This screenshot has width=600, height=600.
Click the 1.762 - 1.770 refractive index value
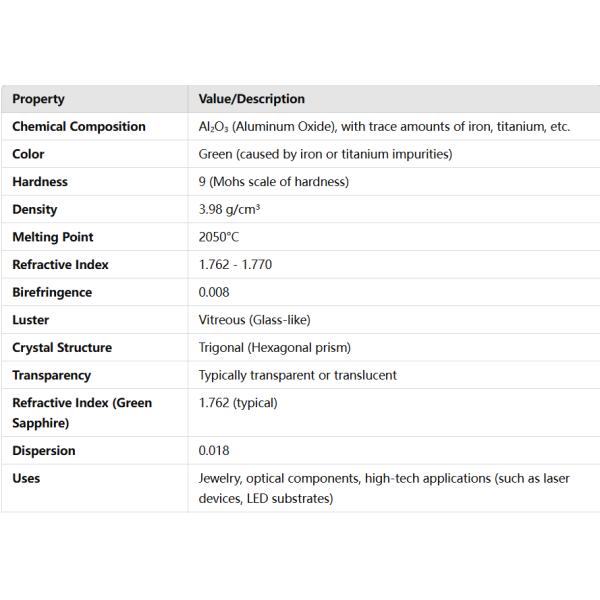point(235,265)
